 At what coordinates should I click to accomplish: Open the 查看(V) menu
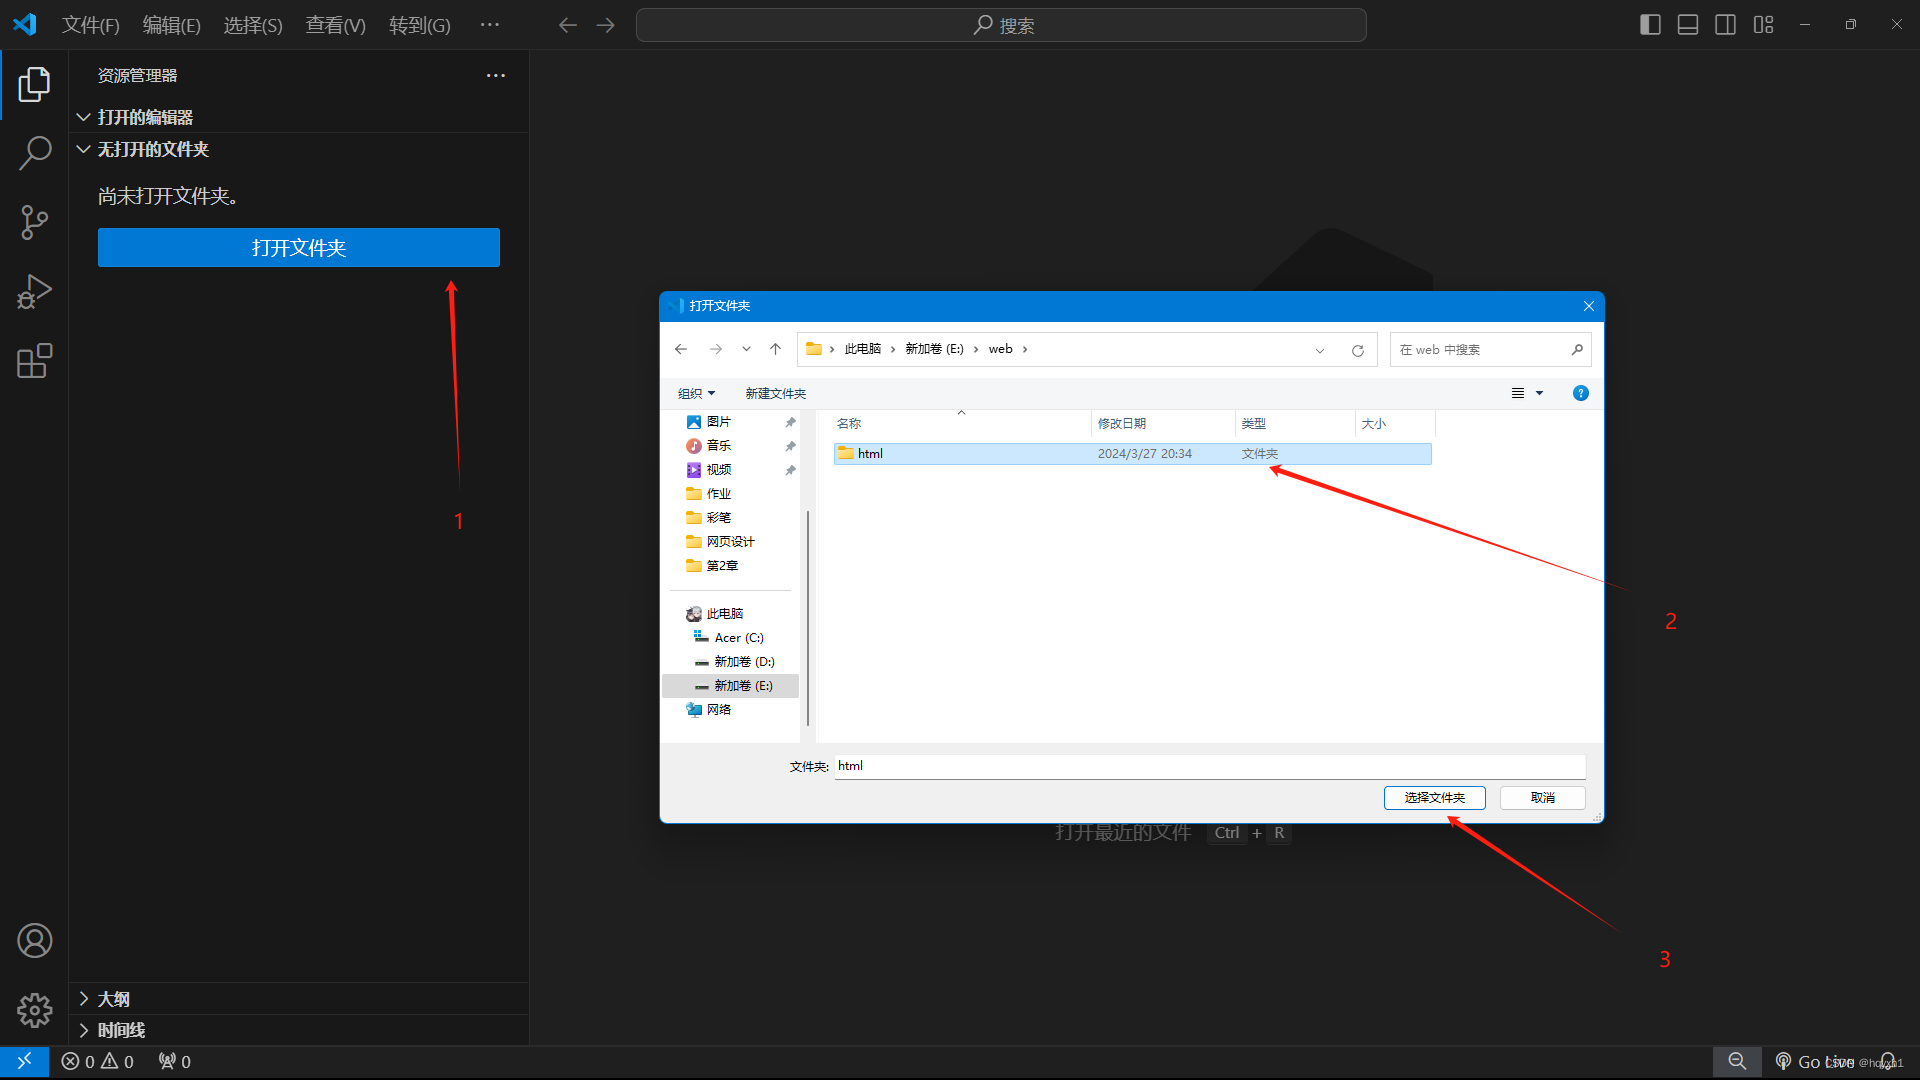[x=335, y=25]
